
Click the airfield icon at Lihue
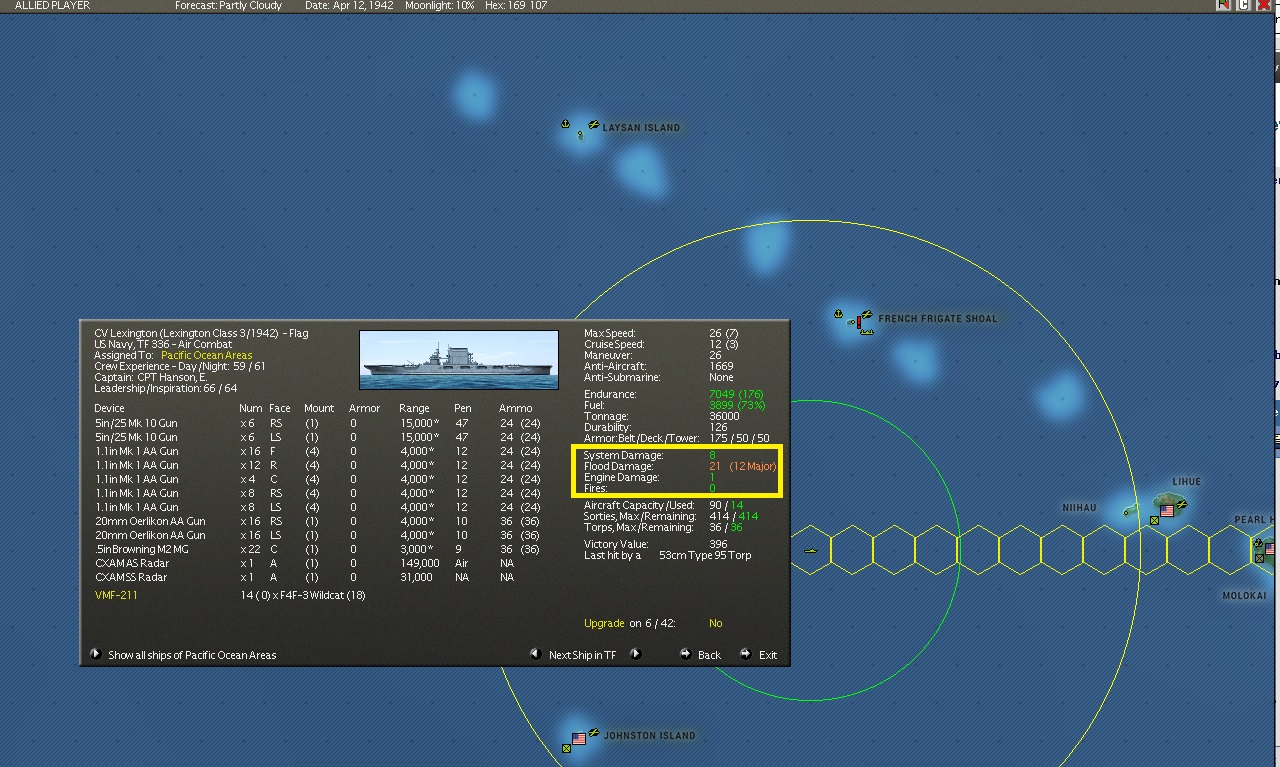tap(1181, 505)
